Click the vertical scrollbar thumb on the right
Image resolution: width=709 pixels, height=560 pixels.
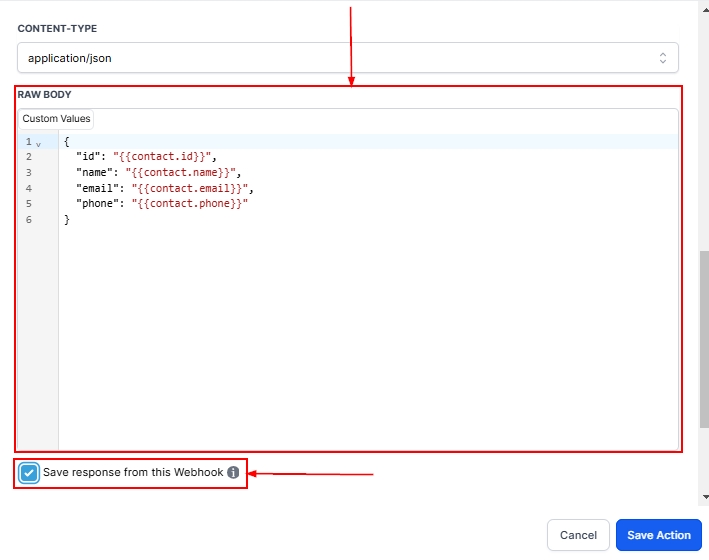(703, 338)
